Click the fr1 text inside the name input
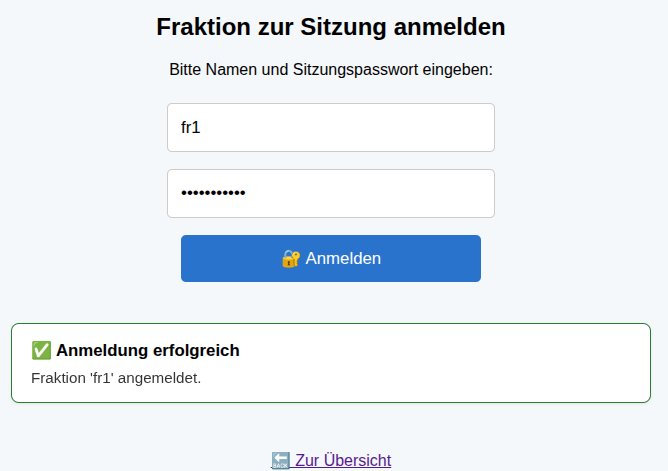668x471 pixels. (191, 127)
